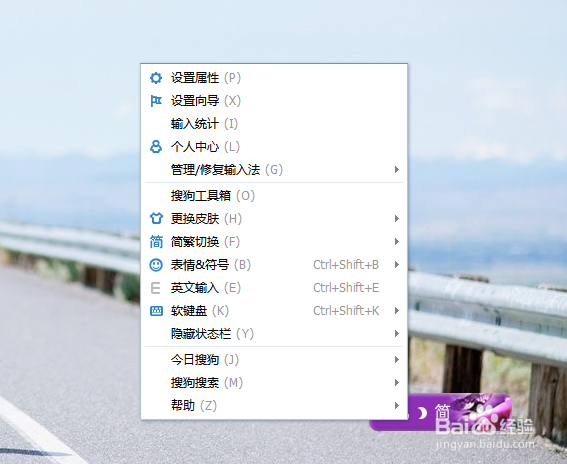Open 搜狗工具箱 (O) from the menu
Image resolution: width=567 pixels, height=464 pixels.
pos(274,196)
